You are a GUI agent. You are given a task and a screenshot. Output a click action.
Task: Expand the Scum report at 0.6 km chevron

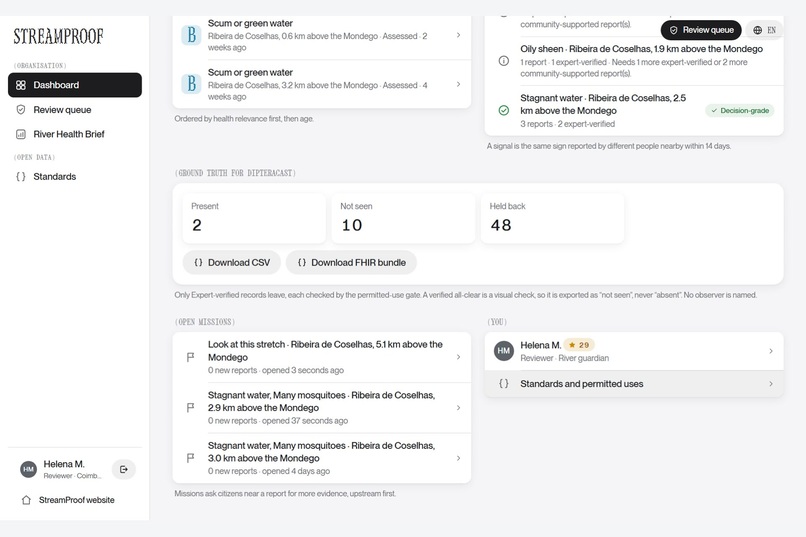[458, 35]
